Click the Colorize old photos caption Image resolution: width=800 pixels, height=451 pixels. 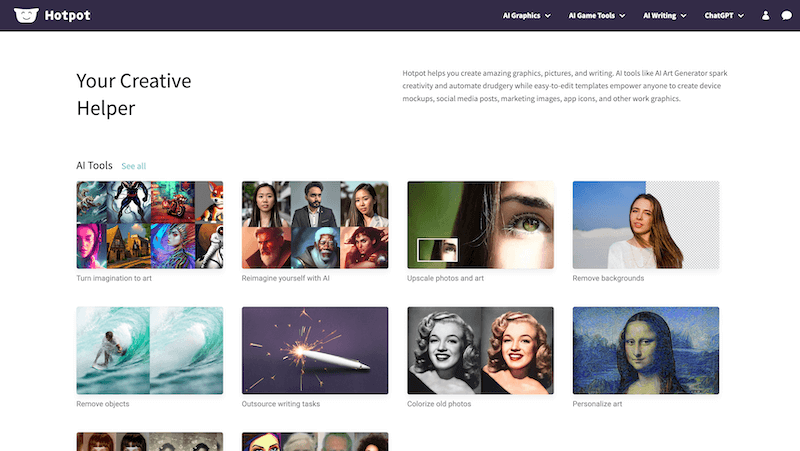(439, 404)
